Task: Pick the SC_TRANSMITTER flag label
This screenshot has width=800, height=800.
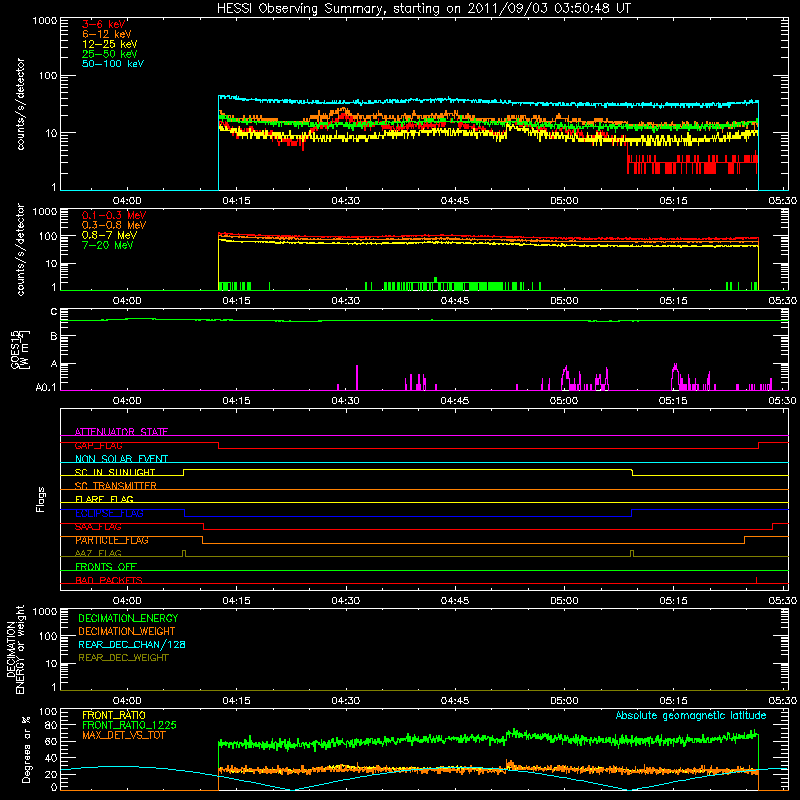Action: click(115, 486)
